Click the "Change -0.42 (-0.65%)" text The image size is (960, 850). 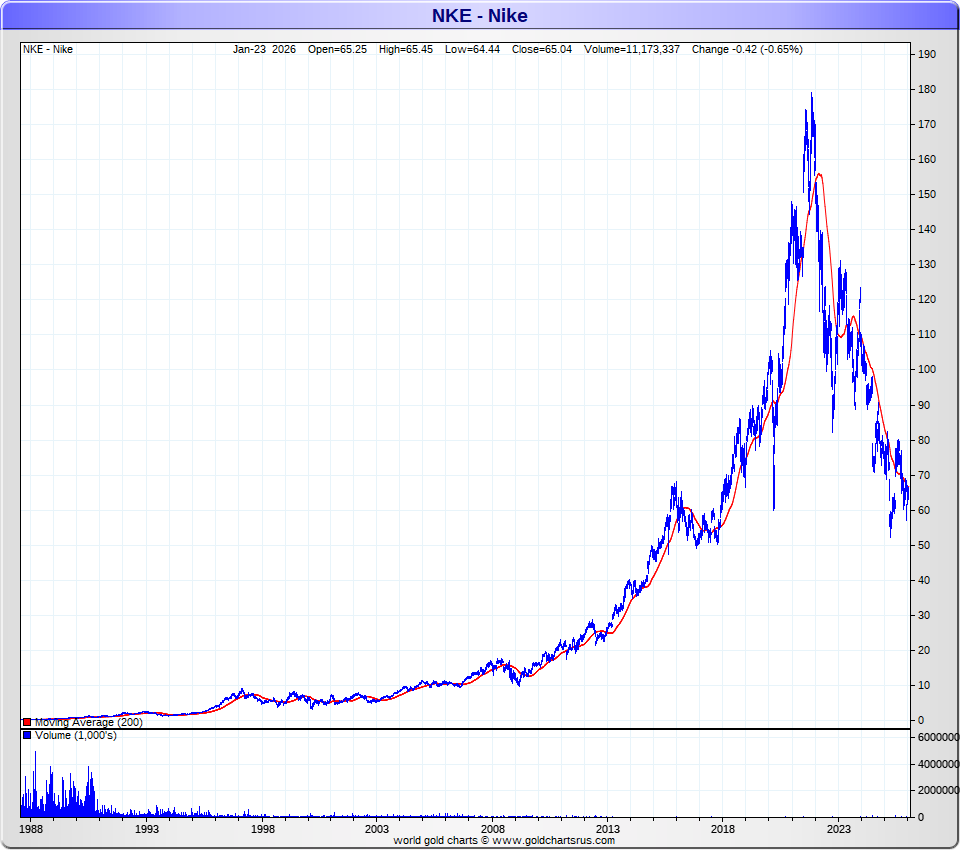(x=747, y=50)
